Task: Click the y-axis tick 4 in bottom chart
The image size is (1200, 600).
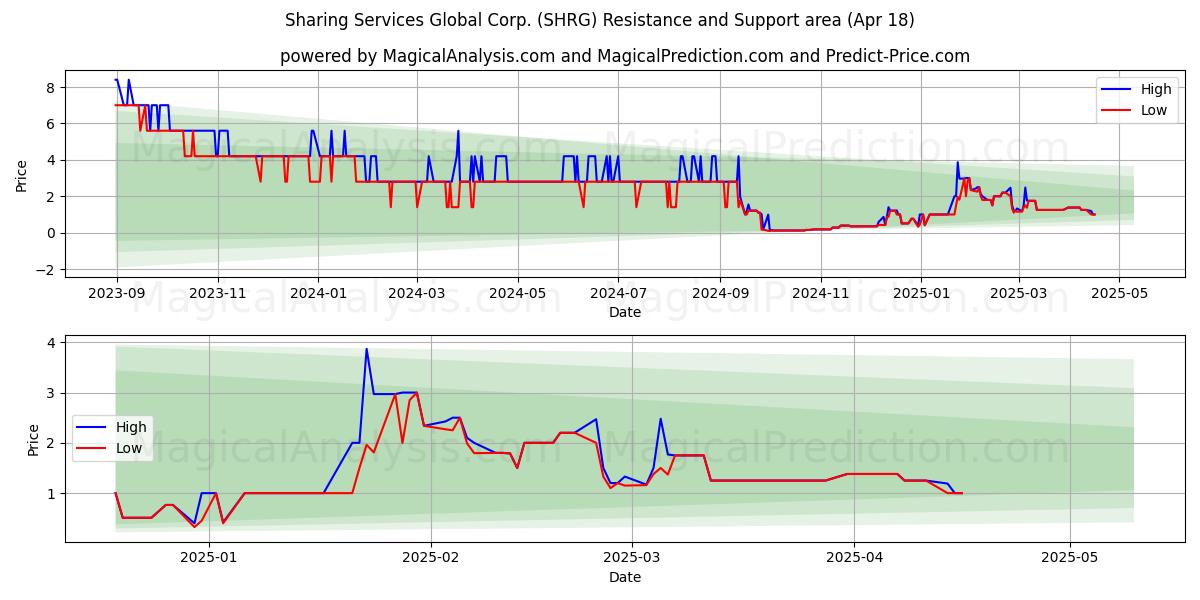Action: [x=51, y=343]
